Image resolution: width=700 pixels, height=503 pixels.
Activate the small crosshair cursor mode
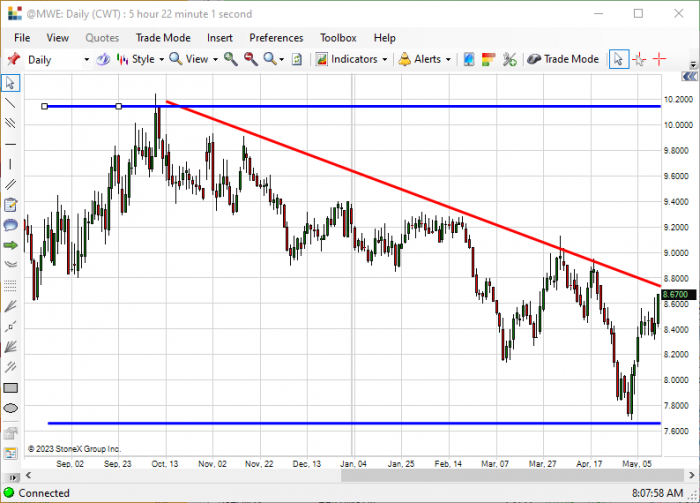pos(639,59)
